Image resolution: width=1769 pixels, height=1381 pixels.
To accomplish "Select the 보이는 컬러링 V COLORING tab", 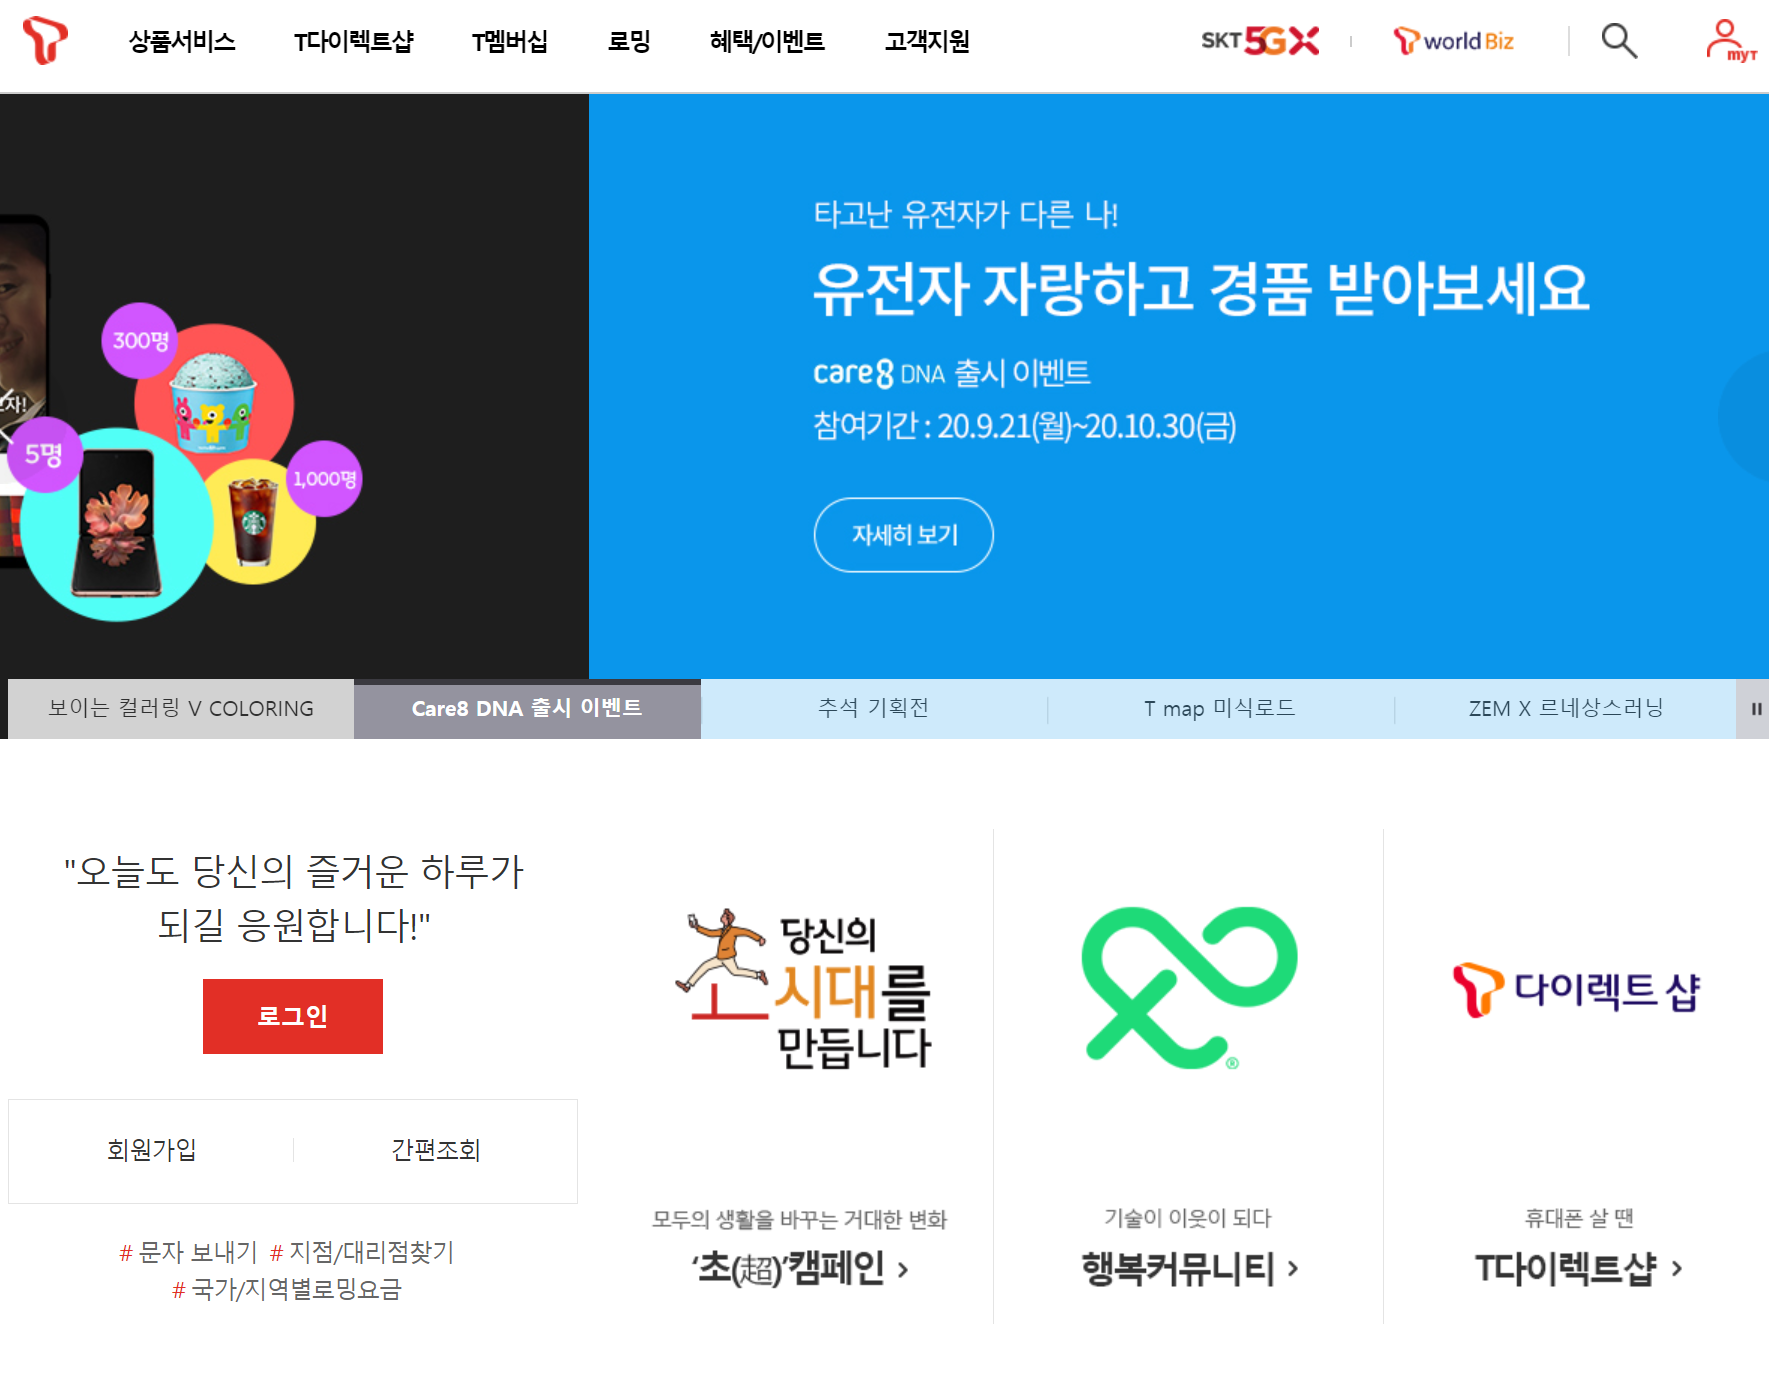I will [181, 709].
